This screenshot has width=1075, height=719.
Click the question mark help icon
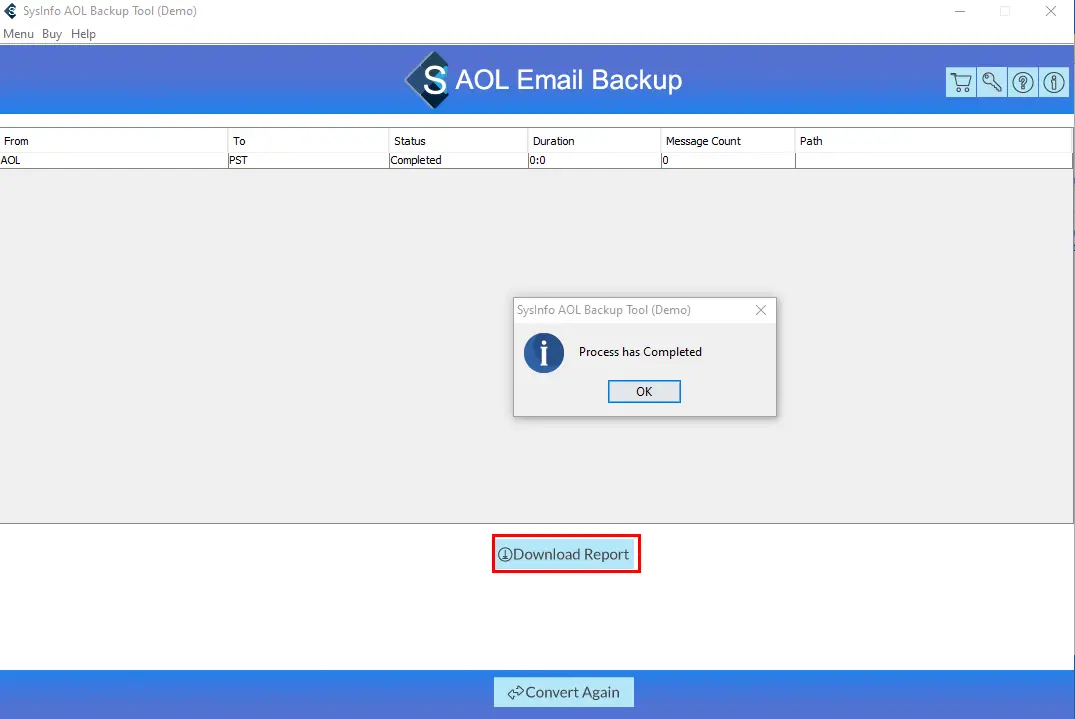point(1022,82)
